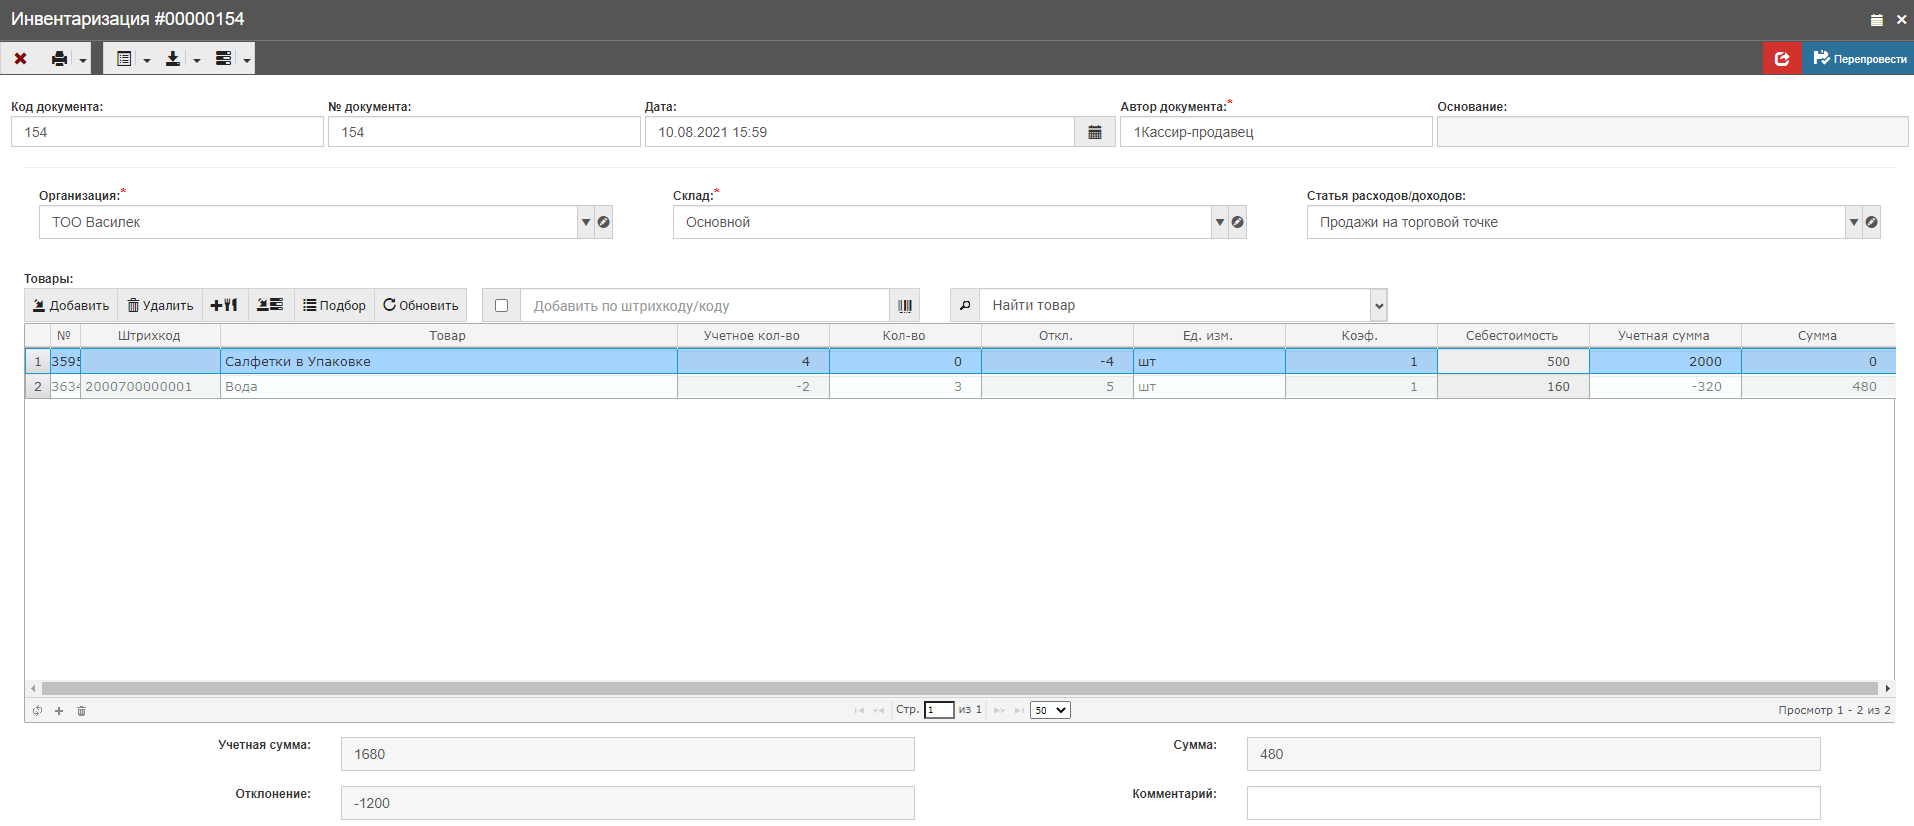Screen dimensions: 1914x826
Task: Expand the Организация dropdown arrow
Action: tap(586, 222)
